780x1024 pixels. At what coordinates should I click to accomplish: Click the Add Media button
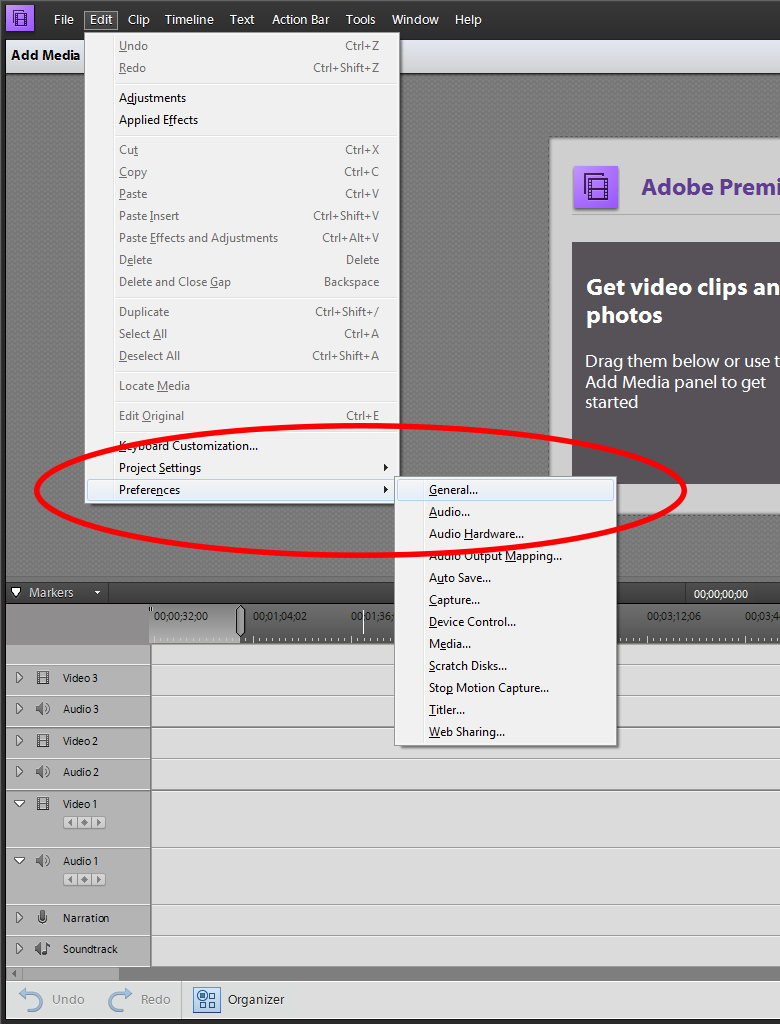coord(45,56)
